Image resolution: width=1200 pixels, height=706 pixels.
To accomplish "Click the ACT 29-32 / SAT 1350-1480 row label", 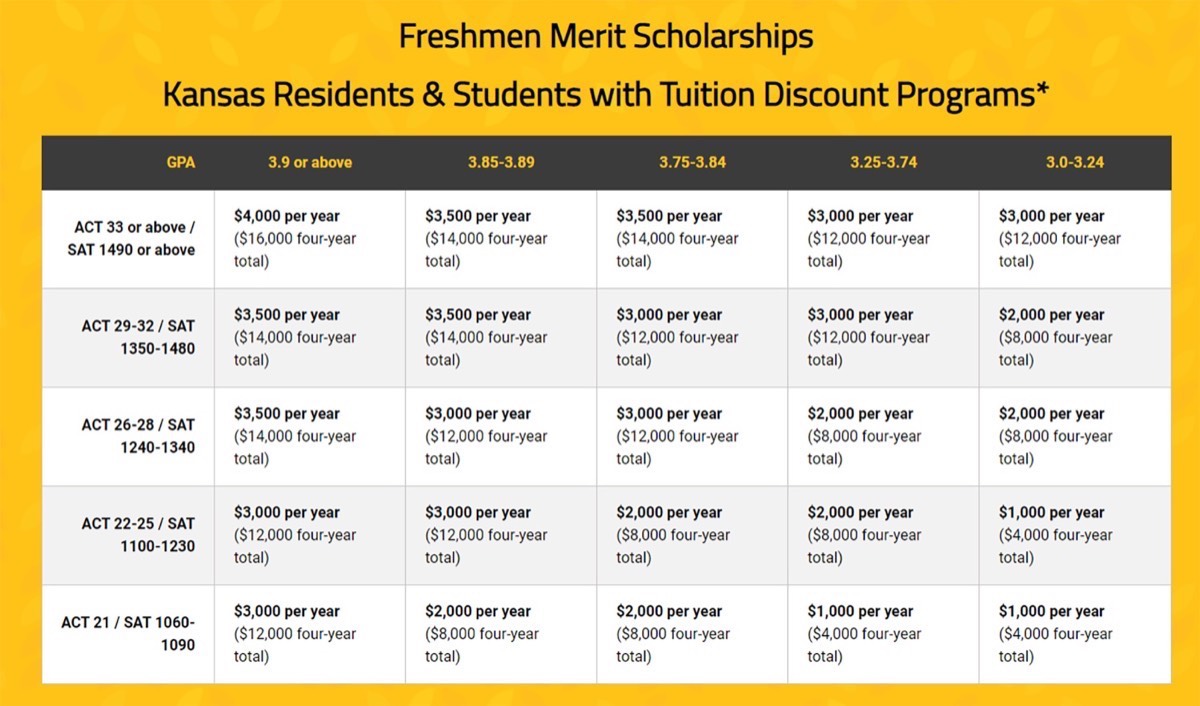I will [138, 337].
